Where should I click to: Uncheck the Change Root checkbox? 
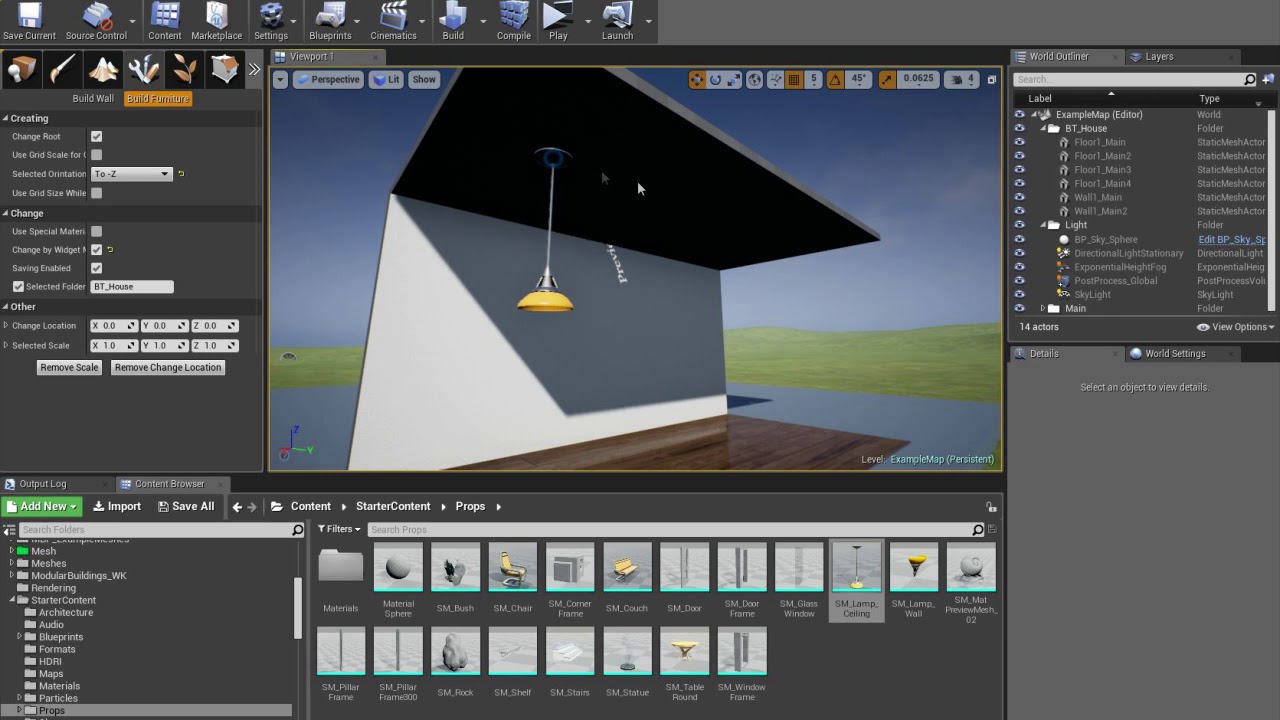97,137
